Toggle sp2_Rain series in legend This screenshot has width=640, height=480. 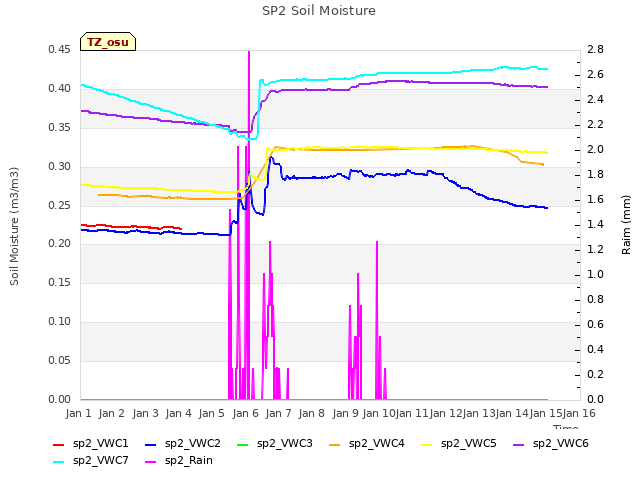coord(179,460)
